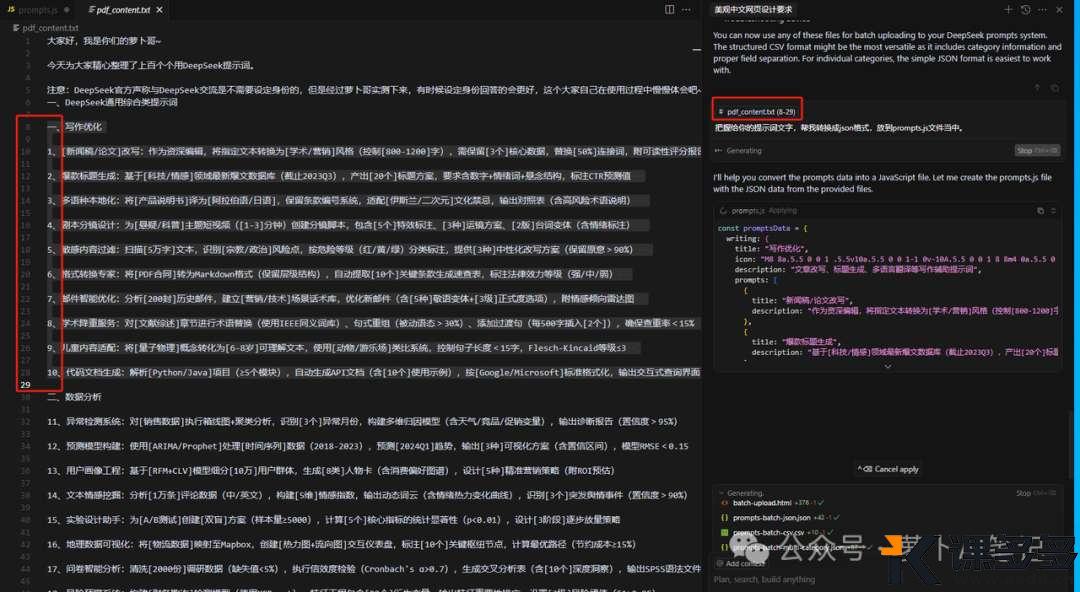Click prompts.js filename in code block header

click(x=748, y=210)
